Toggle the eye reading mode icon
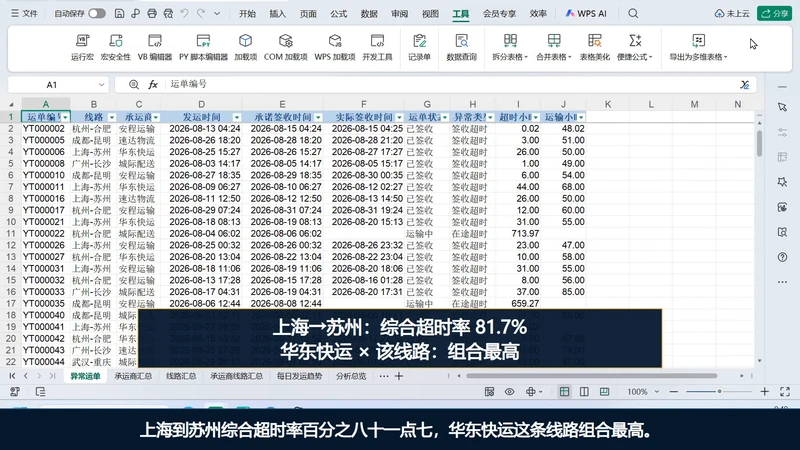This screenshot has width=800, height=450. click(509, 392)
